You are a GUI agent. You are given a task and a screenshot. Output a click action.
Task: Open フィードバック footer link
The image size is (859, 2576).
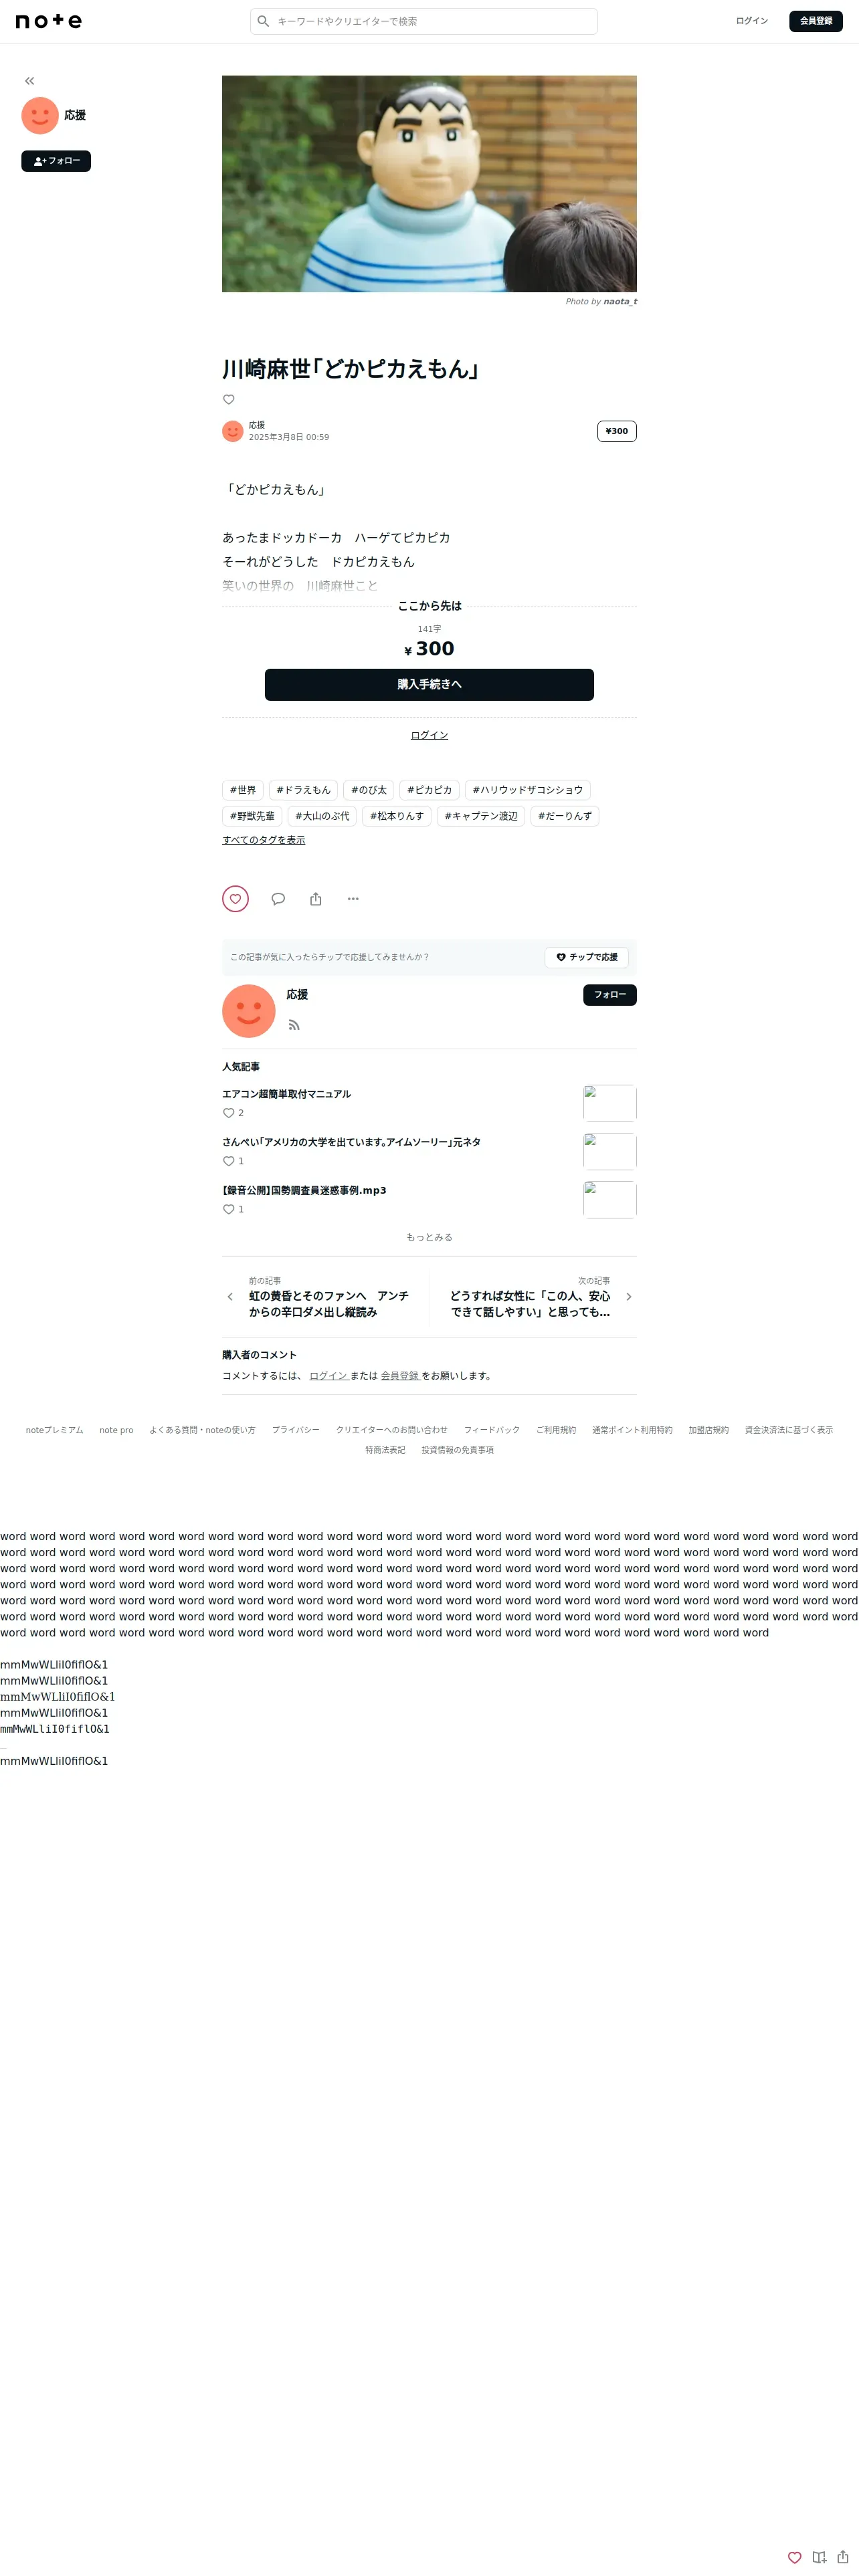coord(492,1430)
